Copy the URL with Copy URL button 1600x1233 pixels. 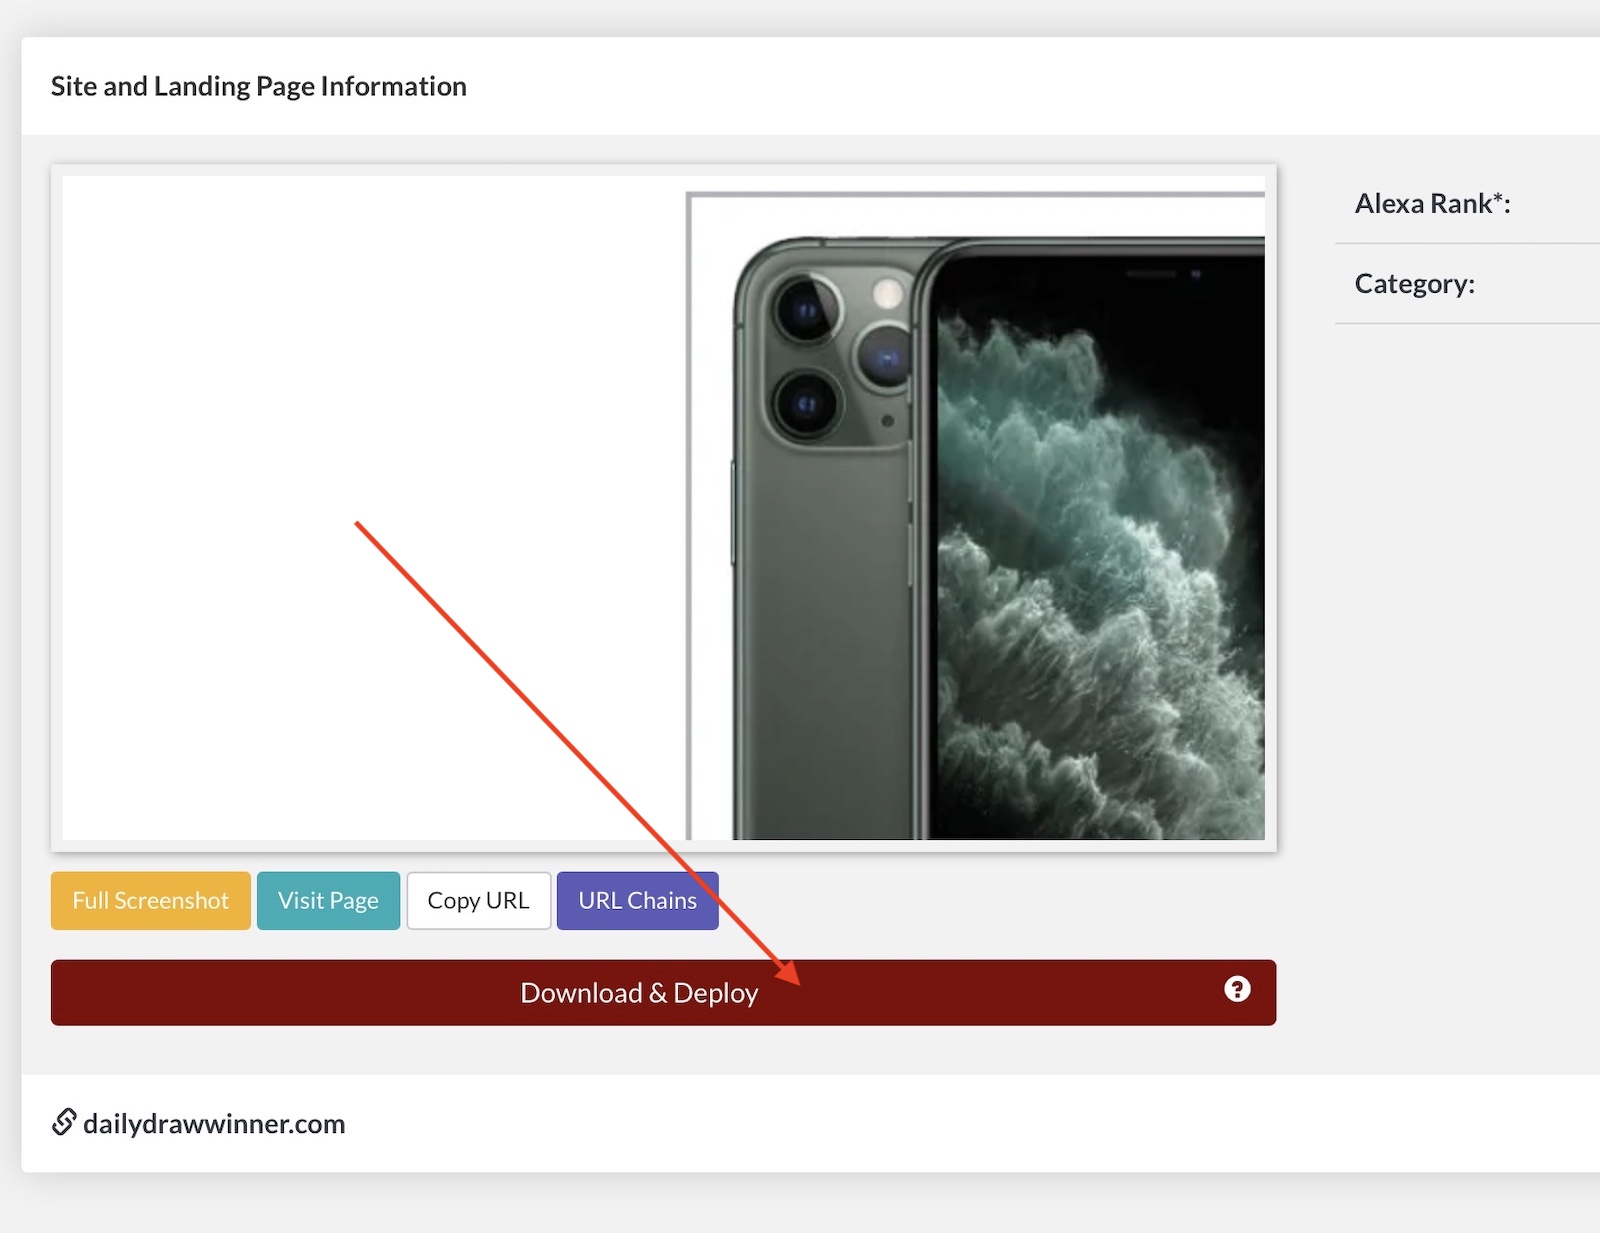(x=478, y=901)
